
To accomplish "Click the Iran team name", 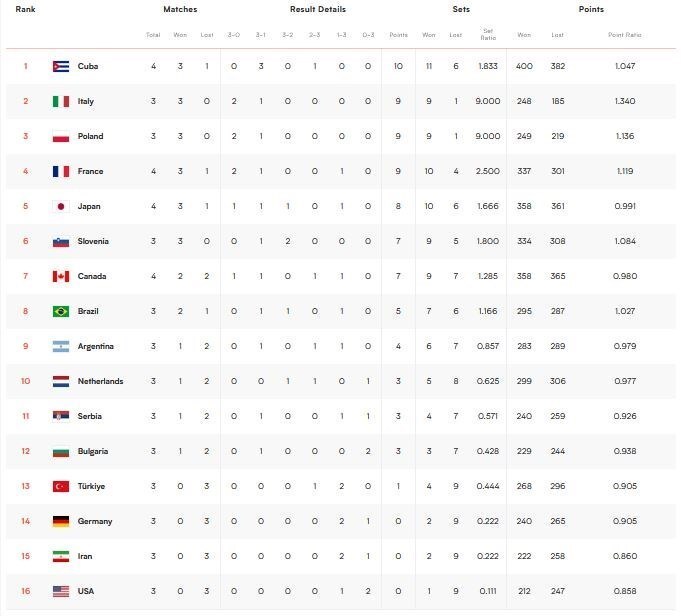I will [x=86, y=556].
